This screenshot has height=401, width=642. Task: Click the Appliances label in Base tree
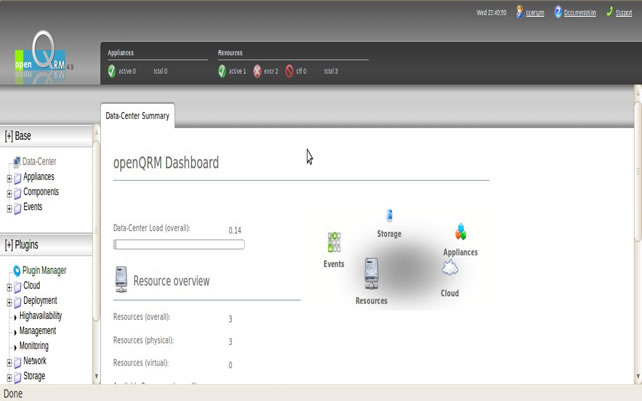39,177
